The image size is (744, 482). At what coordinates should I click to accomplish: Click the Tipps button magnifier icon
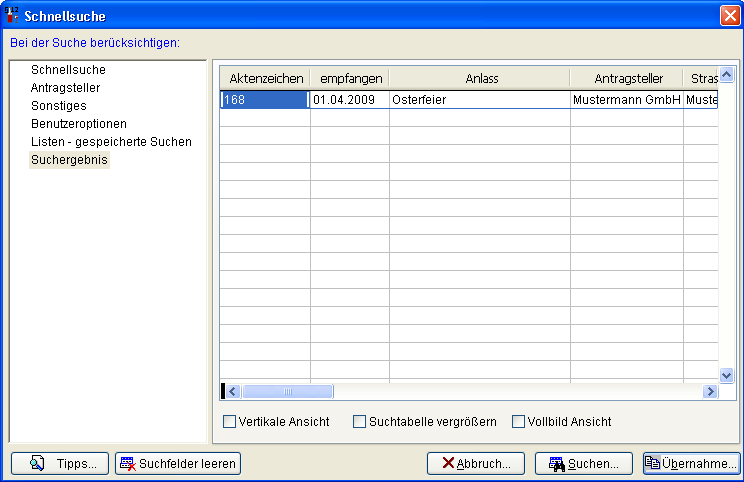pos(37,463)
